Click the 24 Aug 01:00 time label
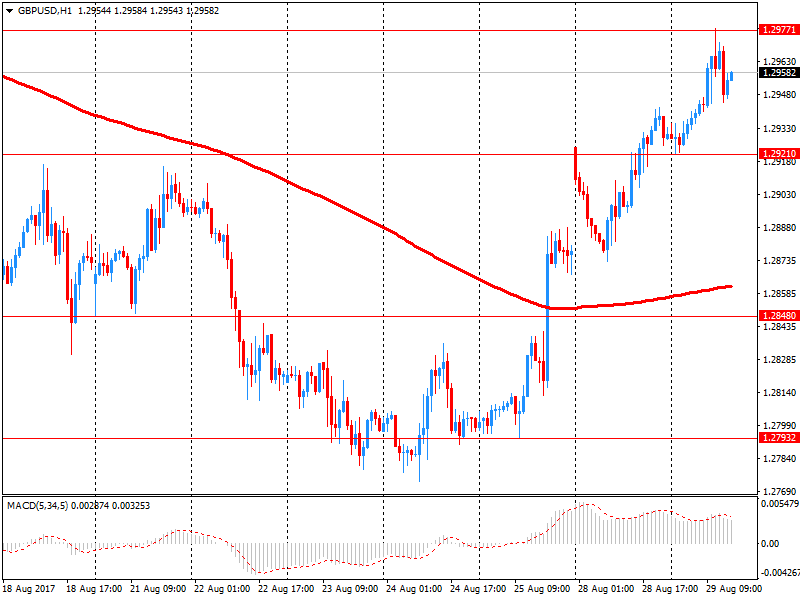The height and width of the screenshot is (600, 800). click(414, 589)
